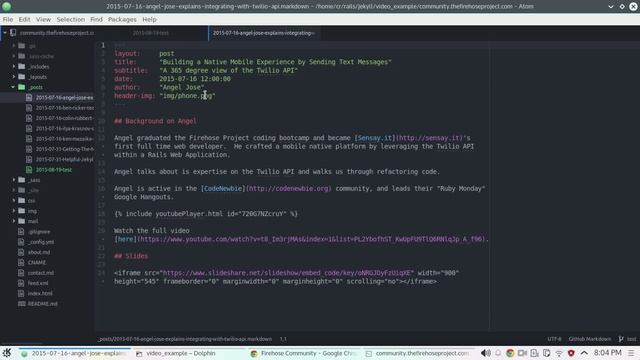Open index.html in tree view

pos(40,293)
